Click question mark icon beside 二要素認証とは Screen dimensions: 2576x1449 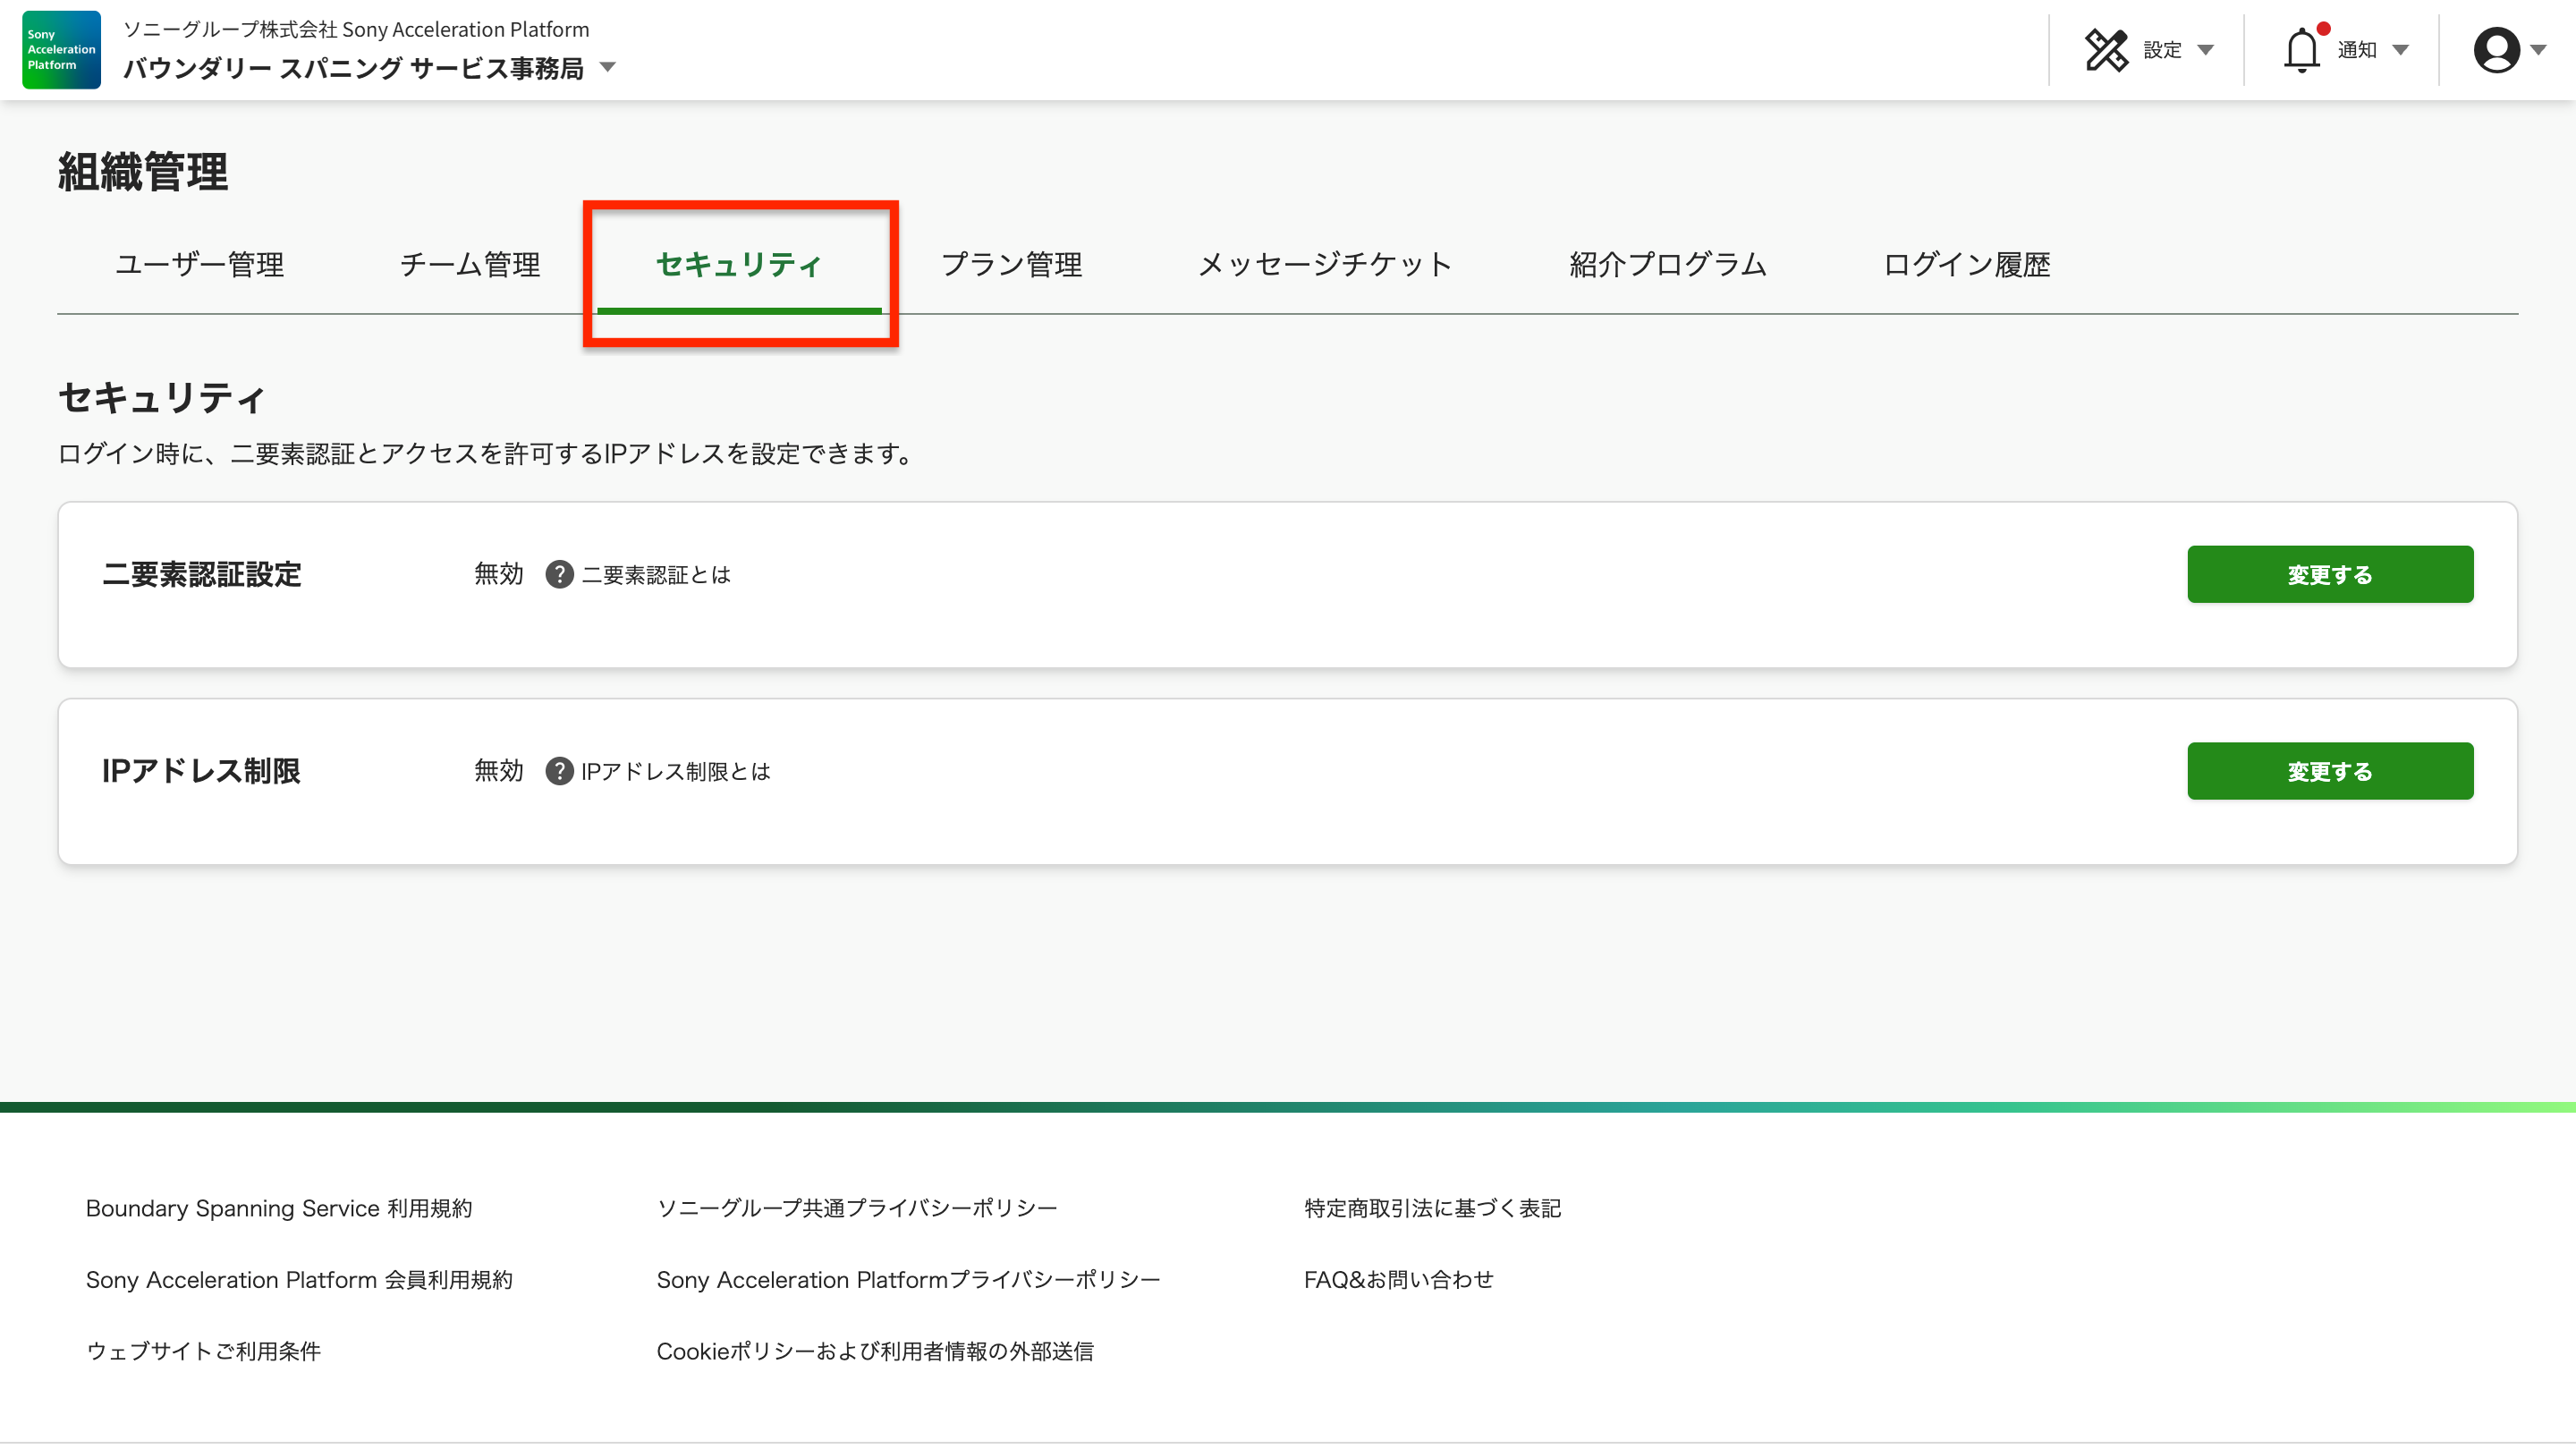559,575
